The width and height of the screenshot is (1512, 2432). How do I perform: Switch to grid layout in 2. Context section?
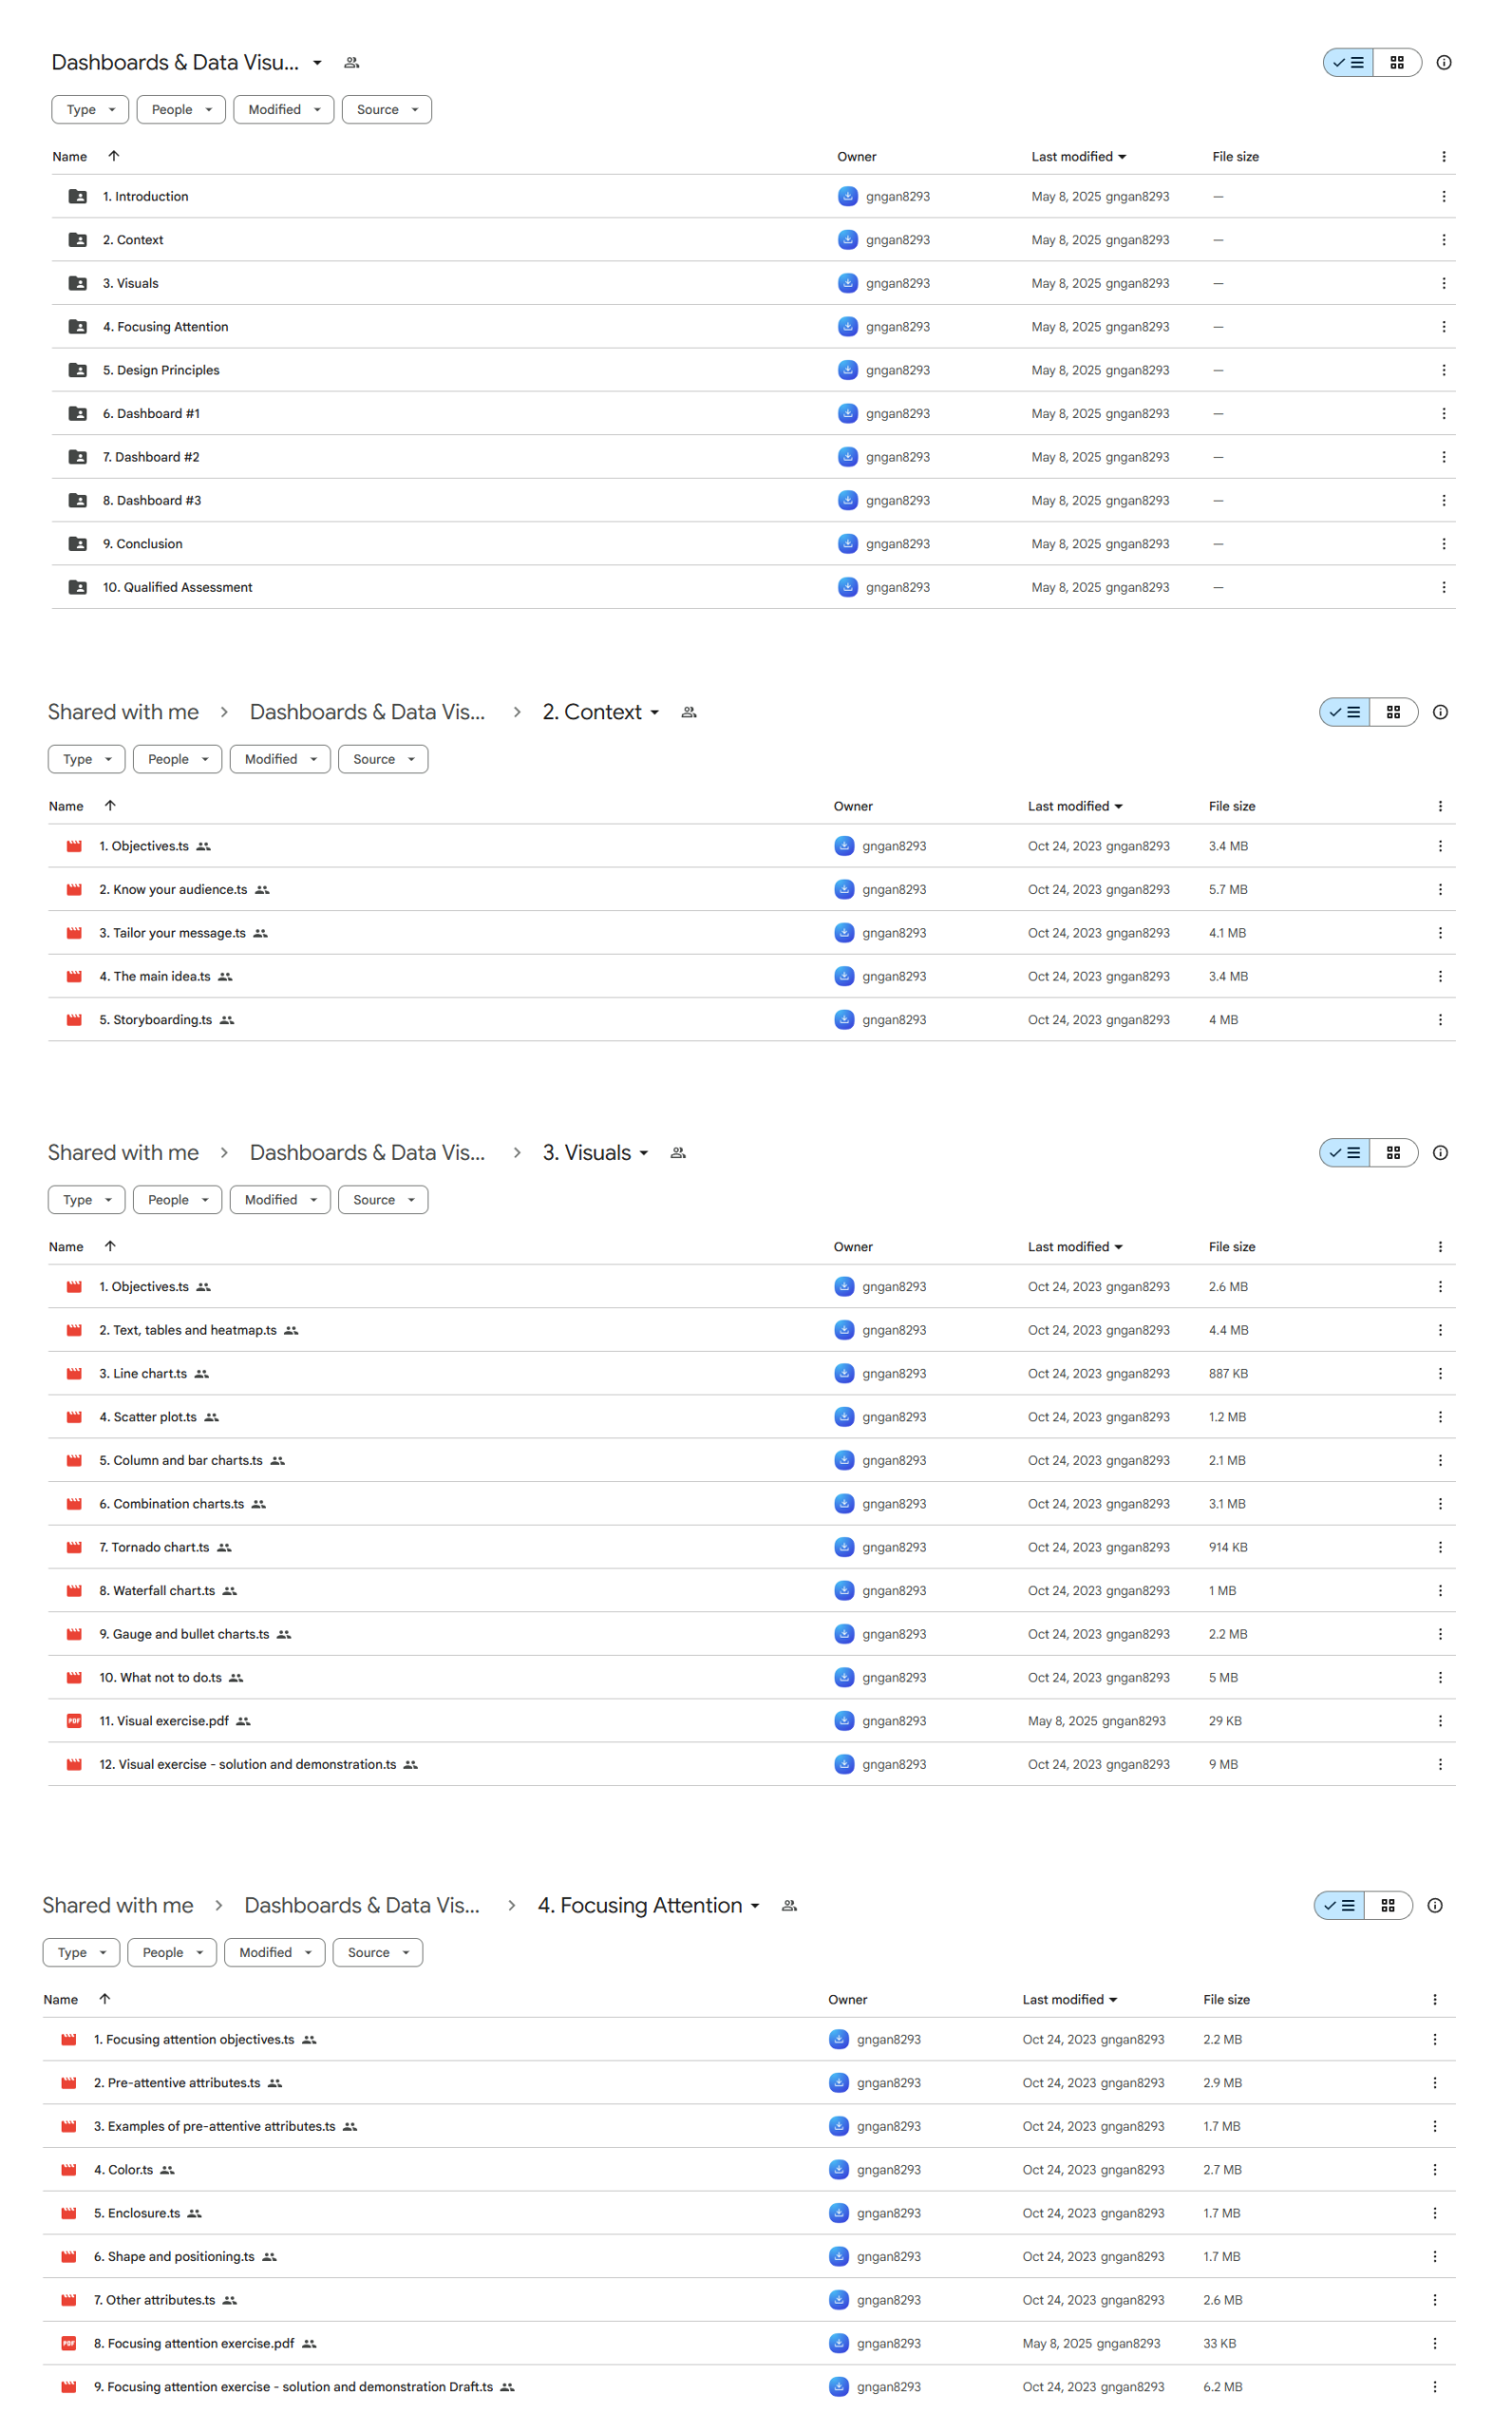point(1392,712)
